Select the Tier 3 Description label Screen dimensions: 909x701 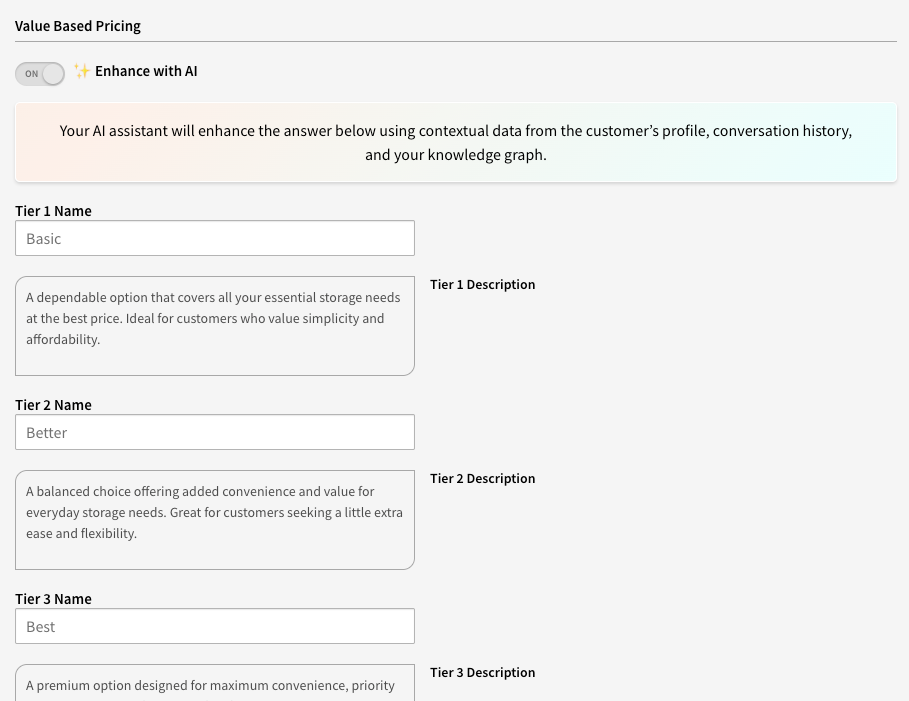pos(482,673)
